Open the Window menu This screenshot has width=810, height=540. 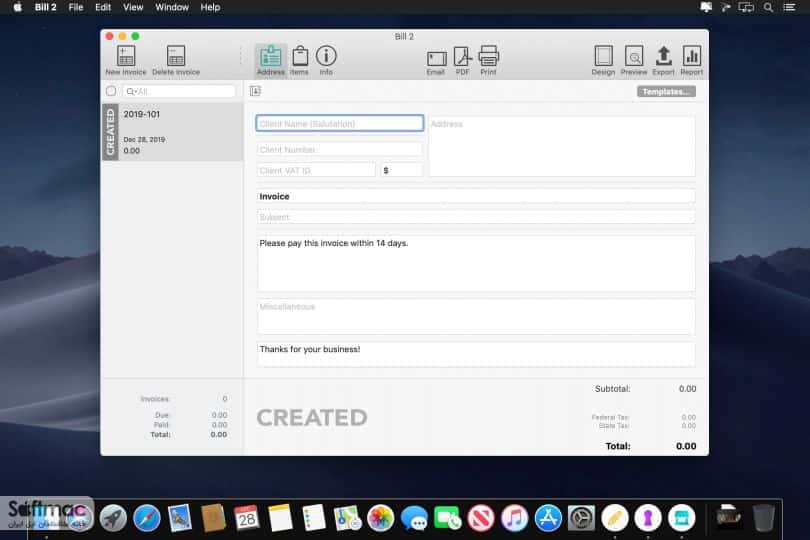(172, 7)
